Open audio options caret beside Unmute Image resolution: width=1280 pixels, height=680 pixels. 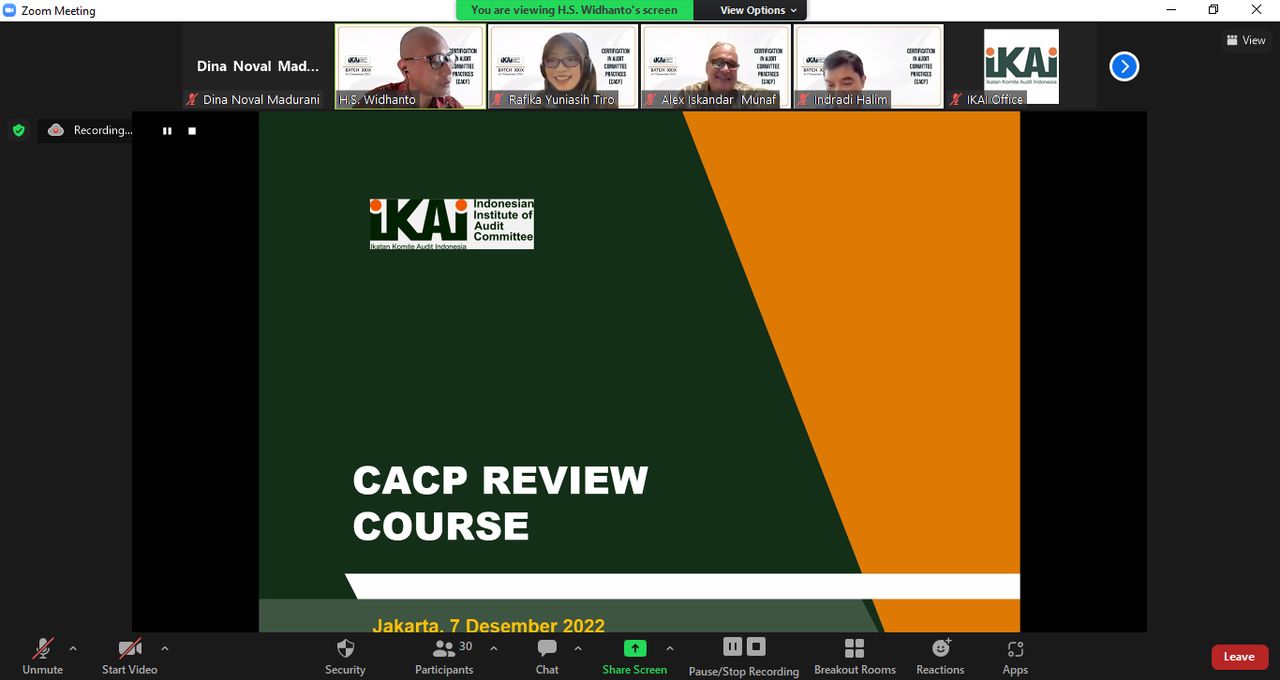(x=73, y=649)
